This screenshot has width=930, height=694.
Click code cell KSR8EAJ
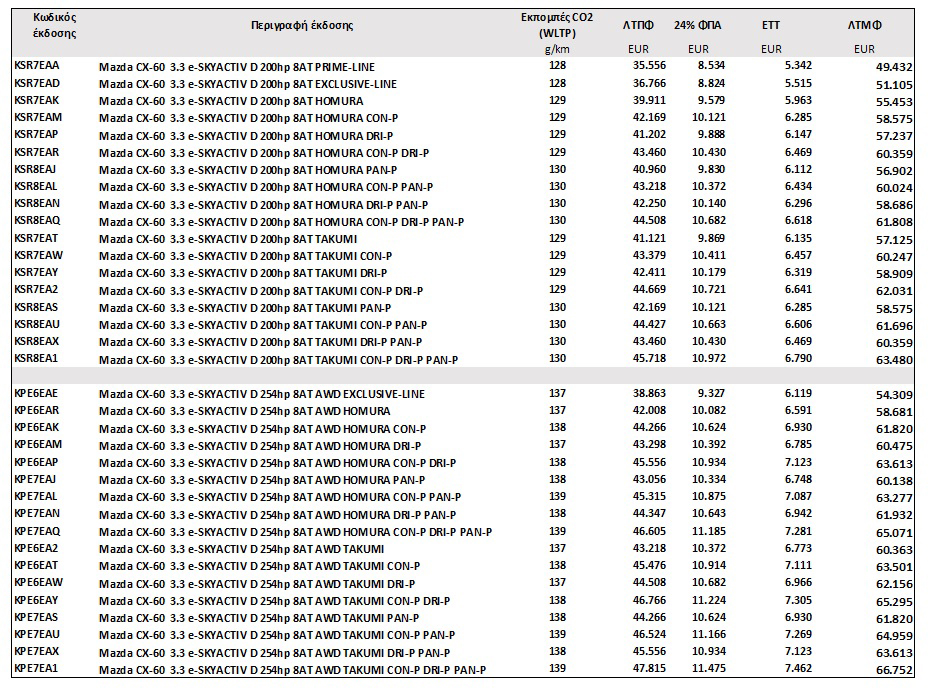coord(35,169)
